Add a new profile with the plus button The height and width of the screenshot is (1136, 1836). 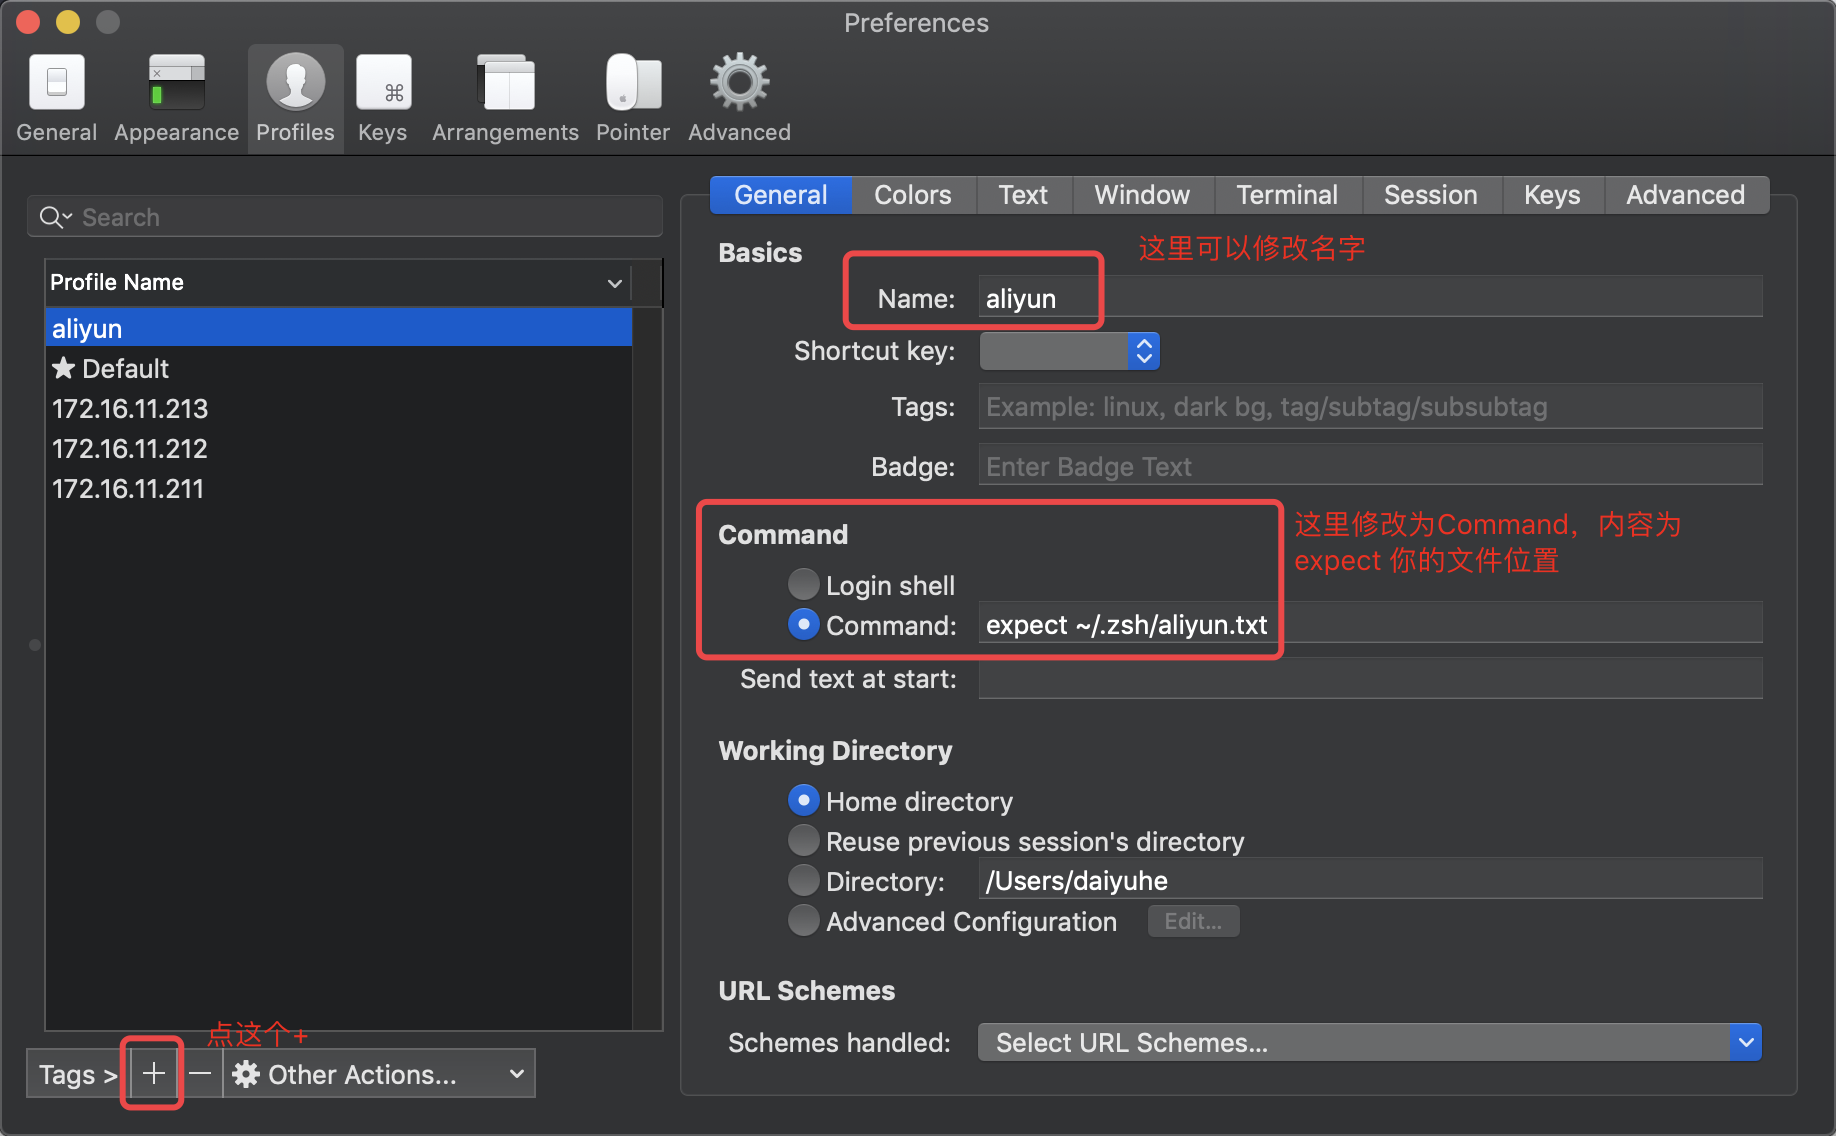click(152, 1073)
